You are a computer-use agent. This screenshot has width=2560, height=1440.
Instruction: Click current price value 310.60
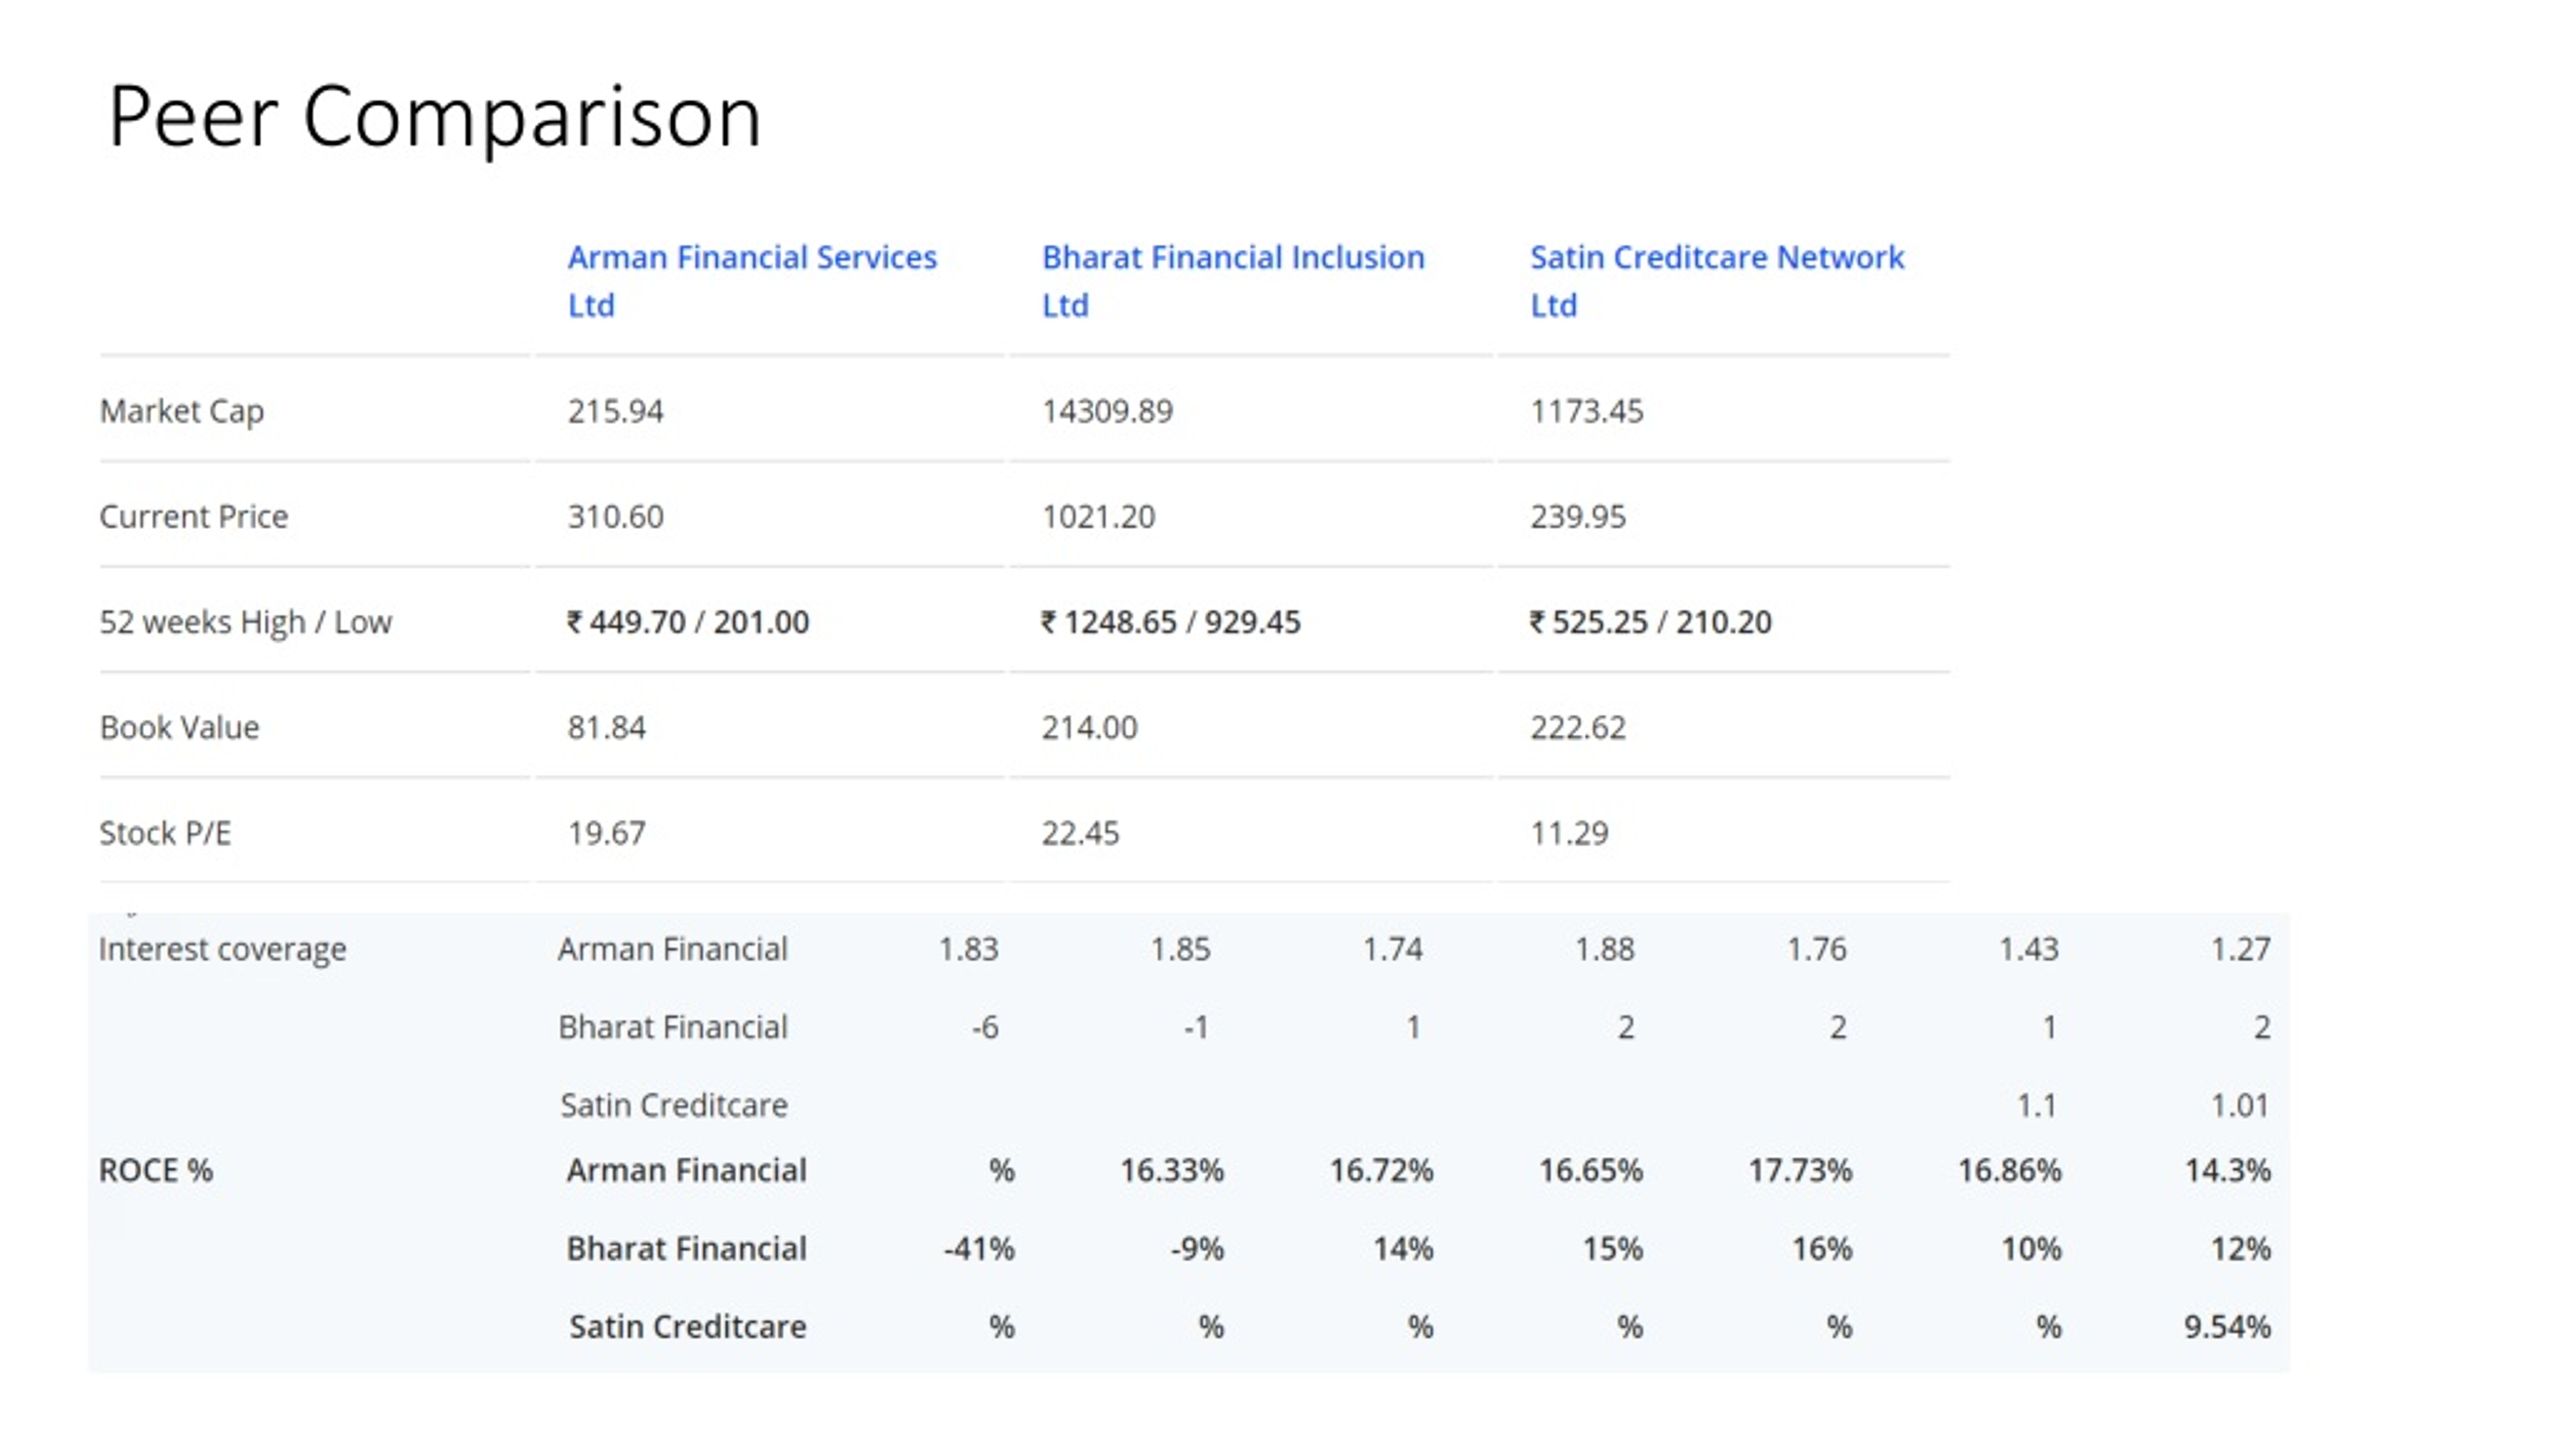point(615,516)
